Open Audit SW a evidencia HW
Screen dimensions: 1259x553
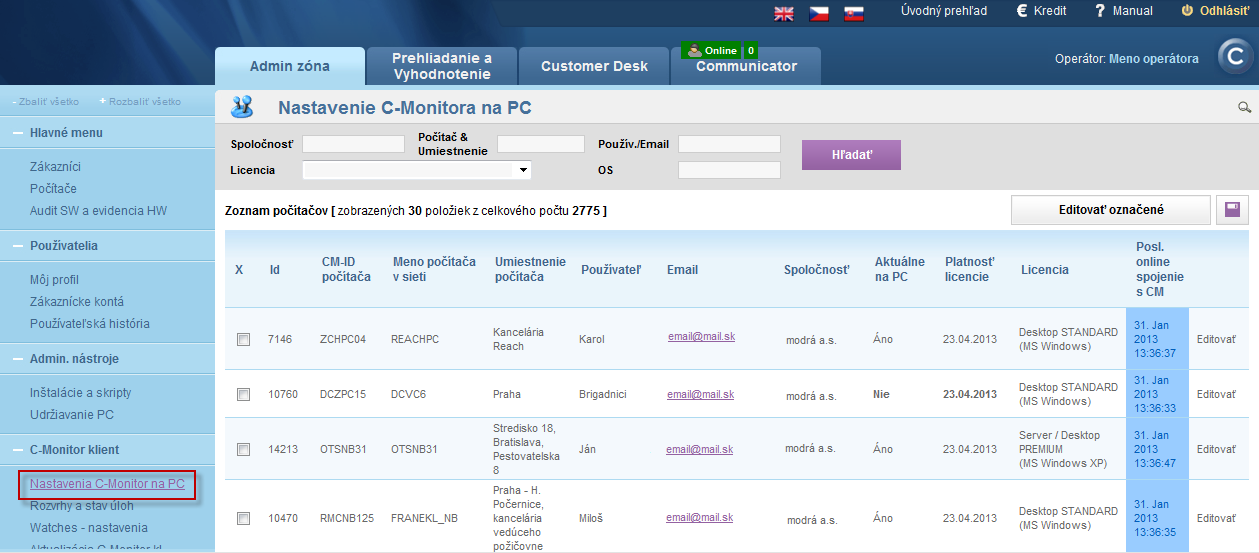coord(98,211)
